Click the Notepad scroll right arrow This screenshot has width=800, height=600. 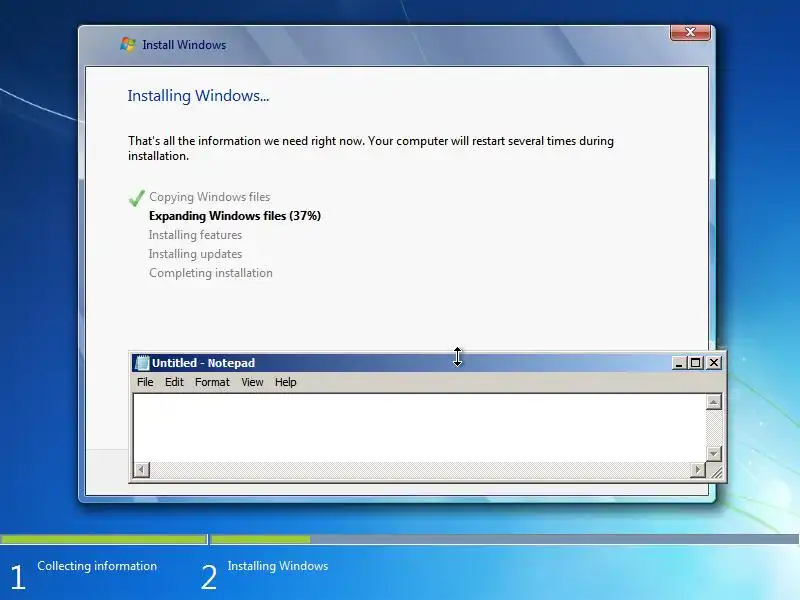[x=697, y=469]
